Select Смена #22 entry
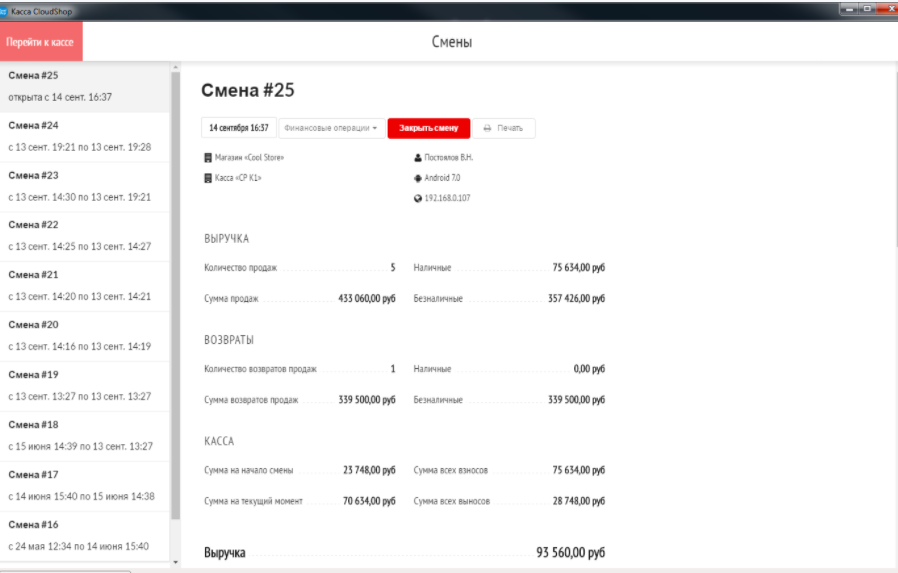The image size is (898, 573). (x=85, y=236)
